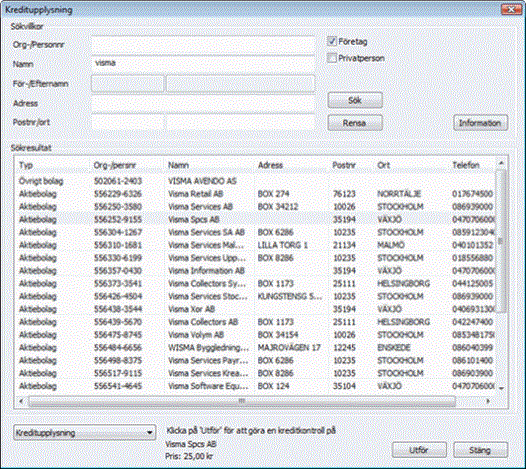This screenshot has height=469, width=526.
Task: Close dialog using Stäng button
Action: coord(480,450)
